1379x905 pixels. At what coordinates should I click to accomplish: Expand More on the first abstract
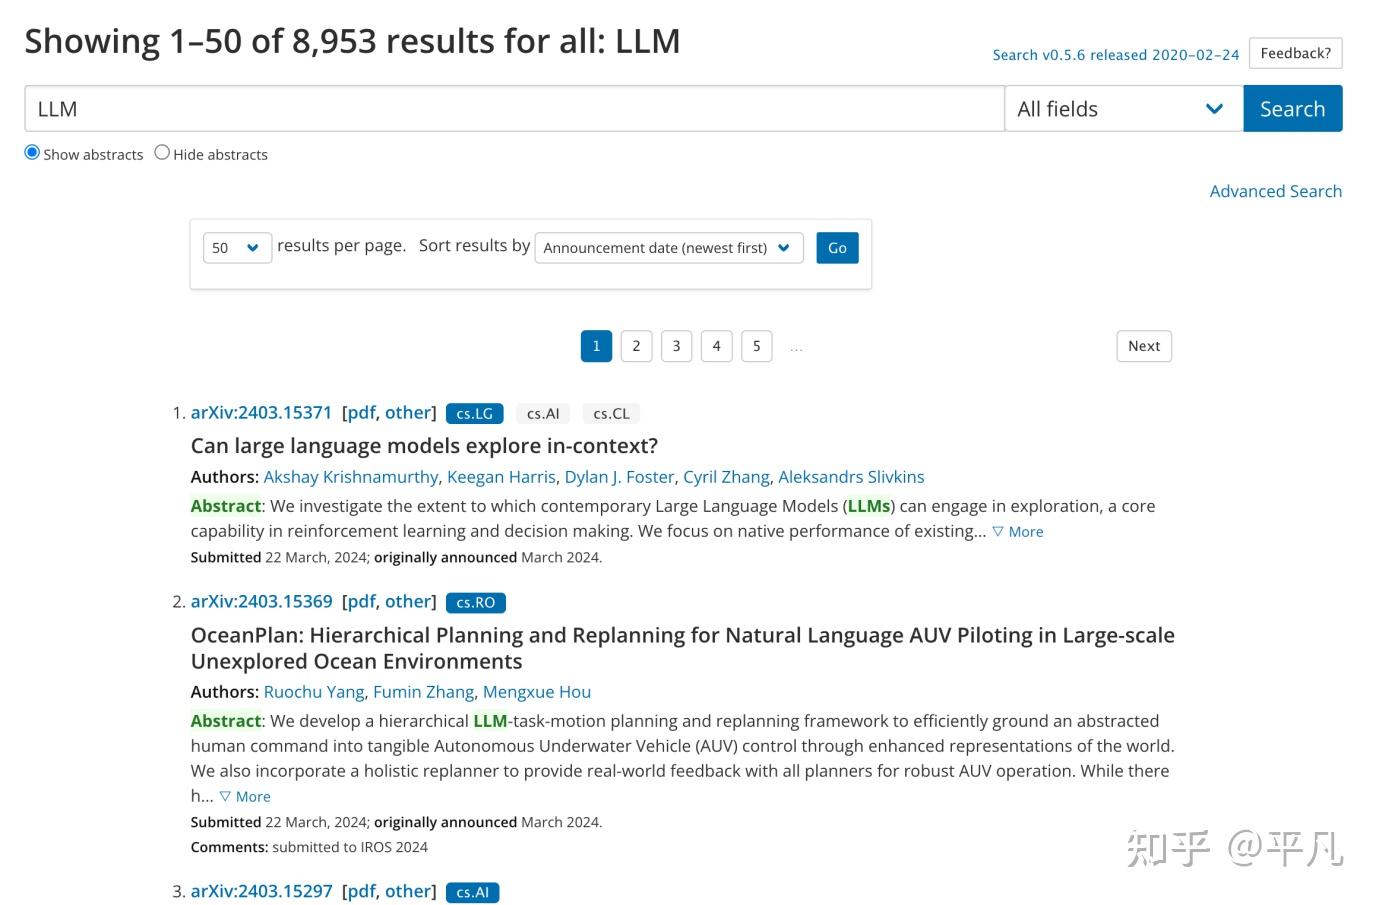[x=1018, y=532]
